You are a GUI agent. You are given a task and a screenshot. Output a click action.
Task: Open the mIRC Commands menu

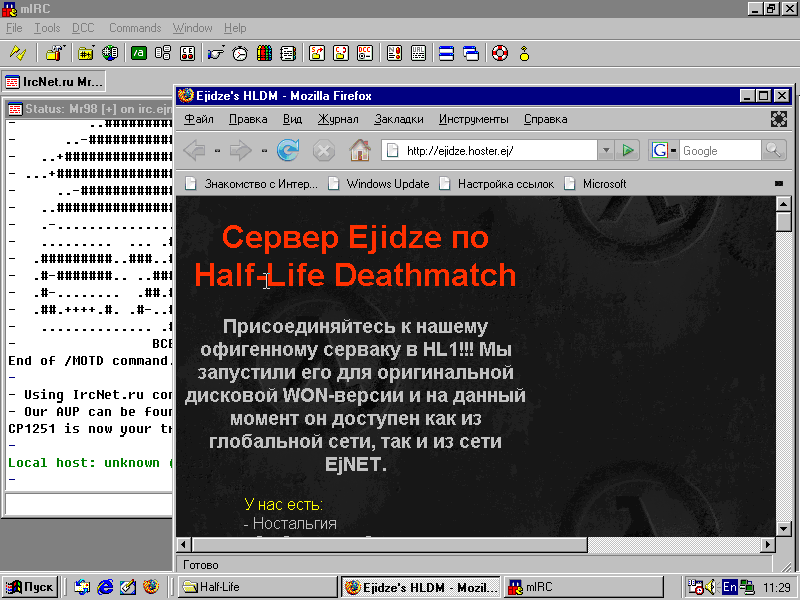coord(135,28)
